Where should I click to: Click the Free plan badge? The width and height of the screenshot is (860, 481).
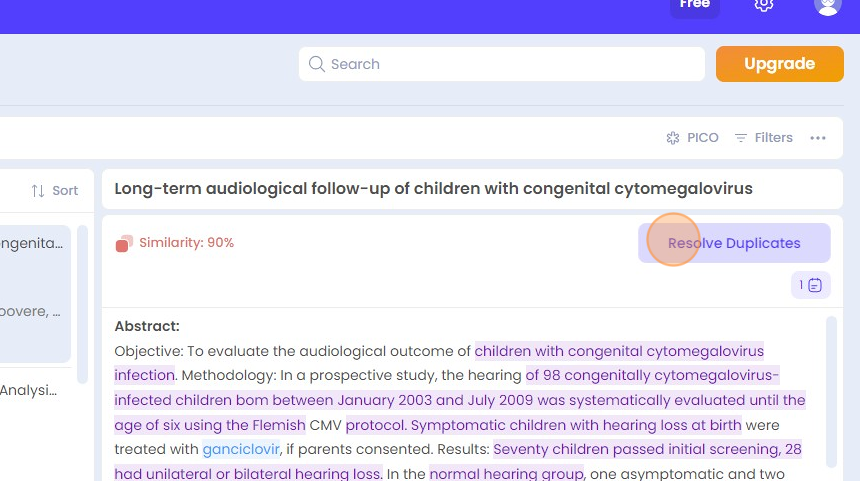pos(695,7)
